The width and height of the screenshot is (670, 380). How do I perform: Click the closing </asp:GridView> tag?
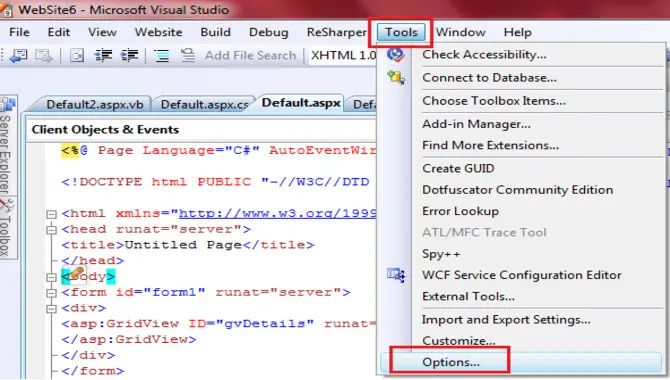point(129,339)
